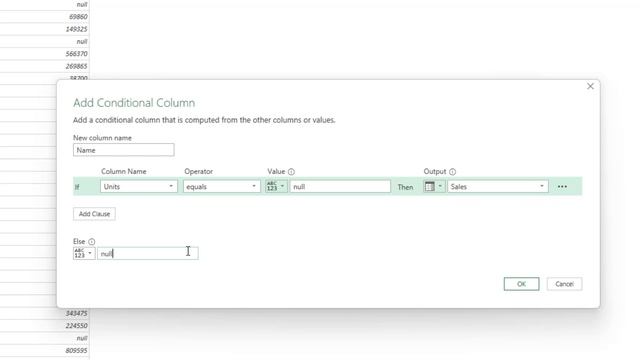Viewport: 640px width, 360px height.
Task: Open the clause options ellipsis menu
Action: click(x=562, y=187)
